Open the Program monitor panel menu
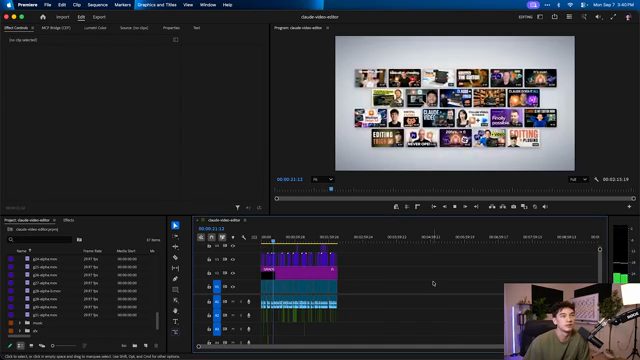The width and height of the screenshot is (640, 360). click(327, 28)
